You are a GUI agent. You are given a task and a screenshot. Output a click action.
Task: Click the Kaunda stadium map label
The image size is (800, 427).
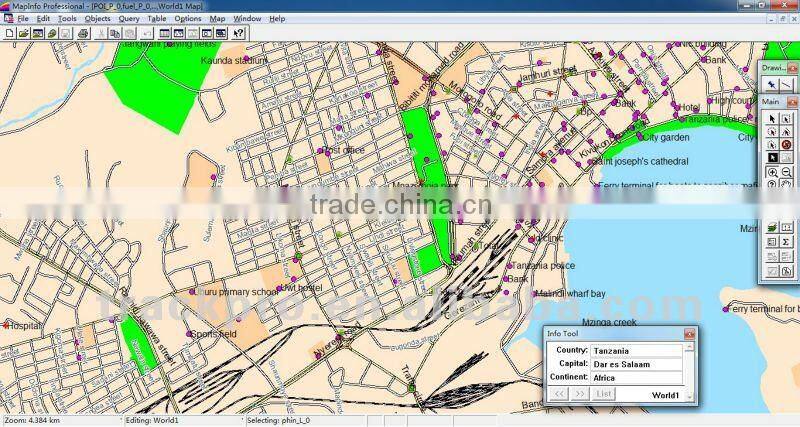pyautogui.click(x=233, y=61)
